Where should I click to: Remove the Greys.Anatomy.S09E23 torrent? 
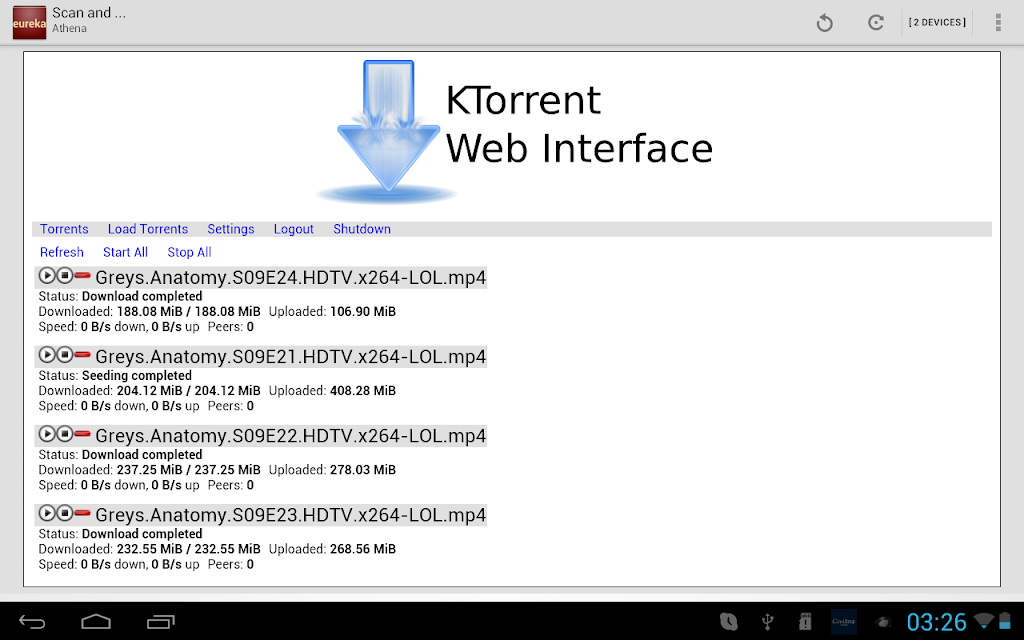tap(82, 513)
